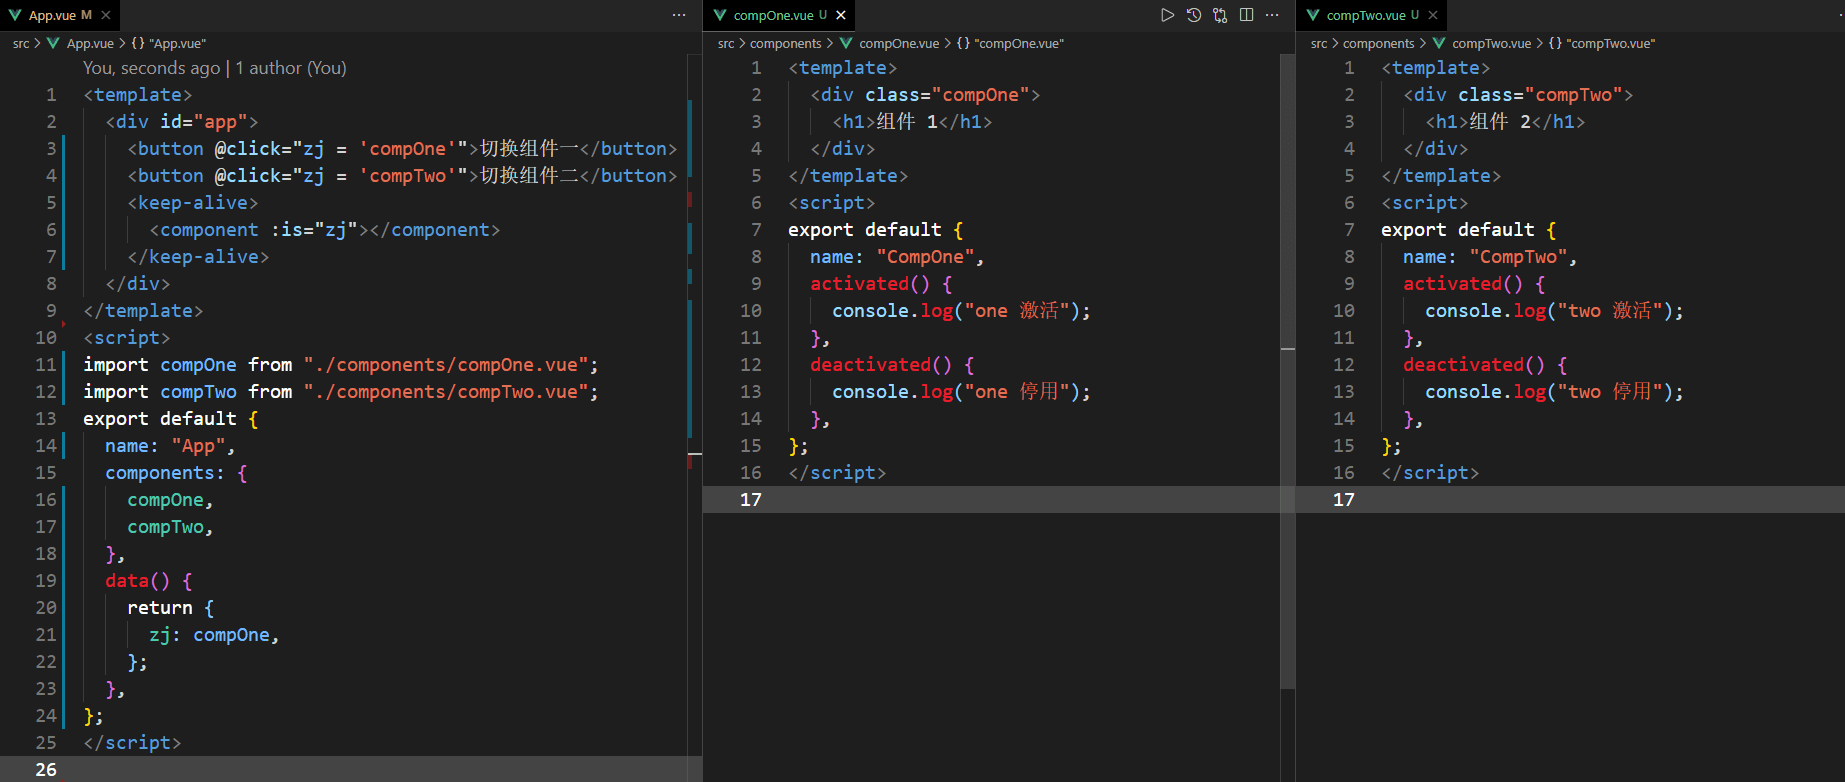
Task: Click '<div class="compOne">' line
Action: click(x=925, y=95)
